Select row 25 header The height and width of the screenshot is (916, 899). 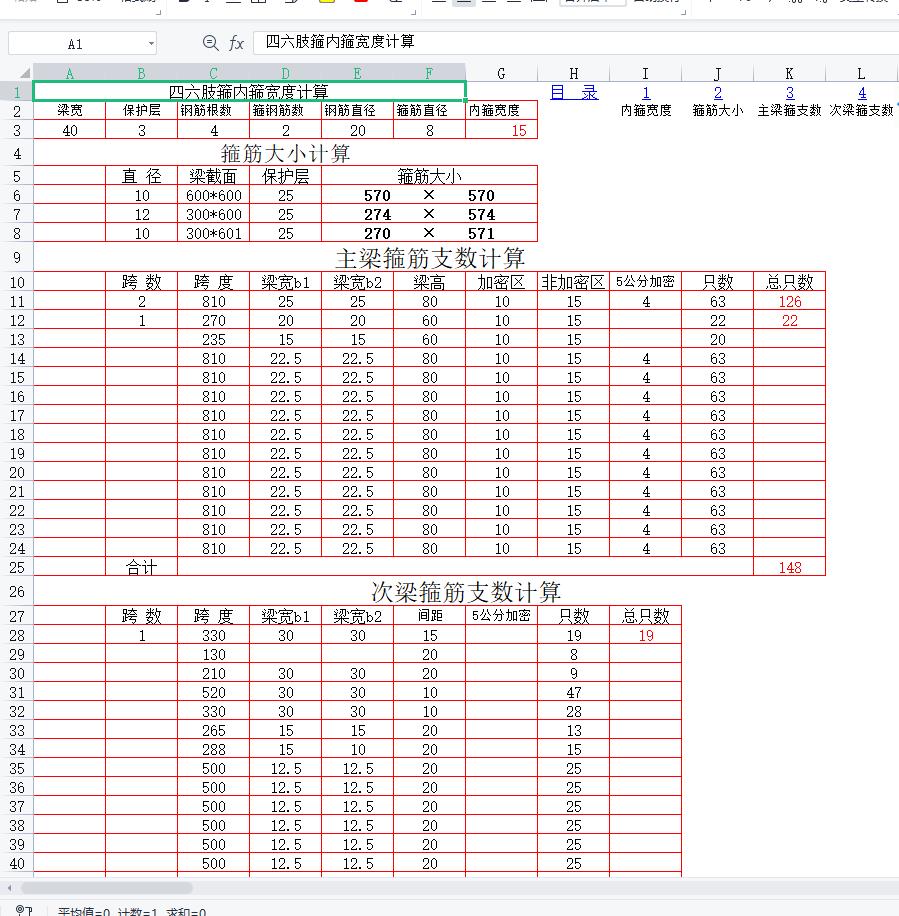coord(16,567)
